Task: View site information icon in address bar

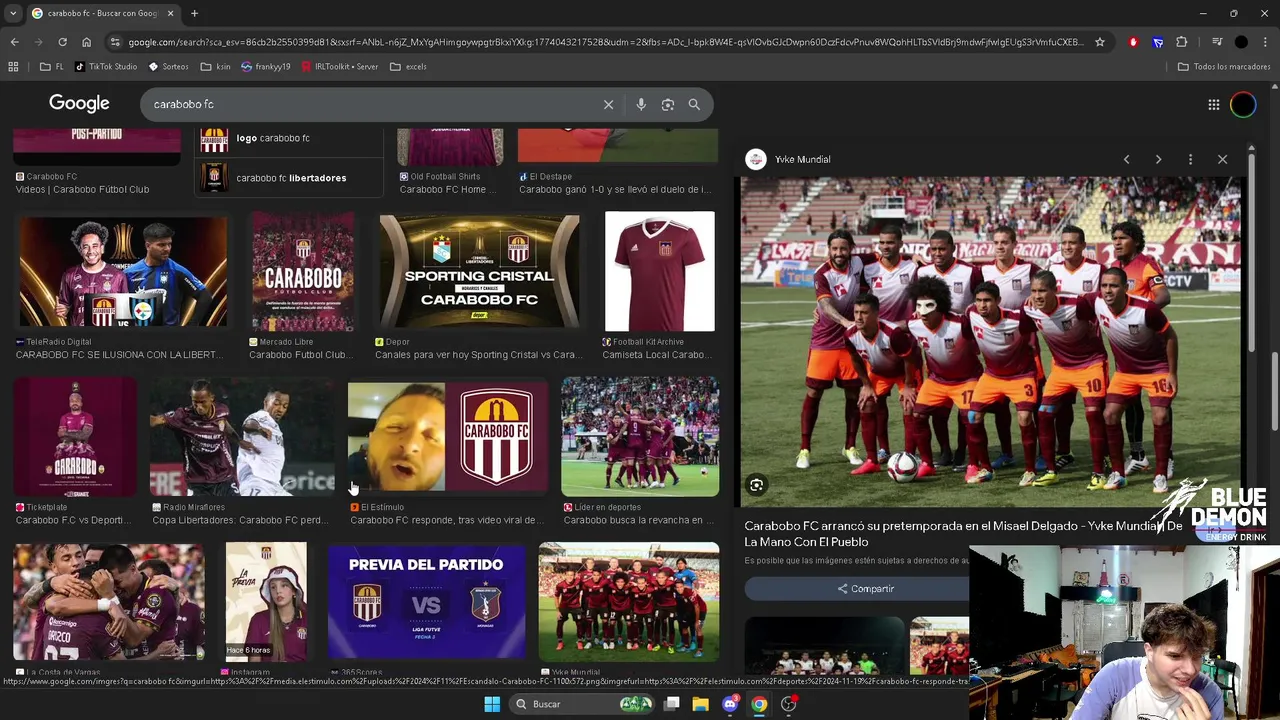Action: (116, 42)
